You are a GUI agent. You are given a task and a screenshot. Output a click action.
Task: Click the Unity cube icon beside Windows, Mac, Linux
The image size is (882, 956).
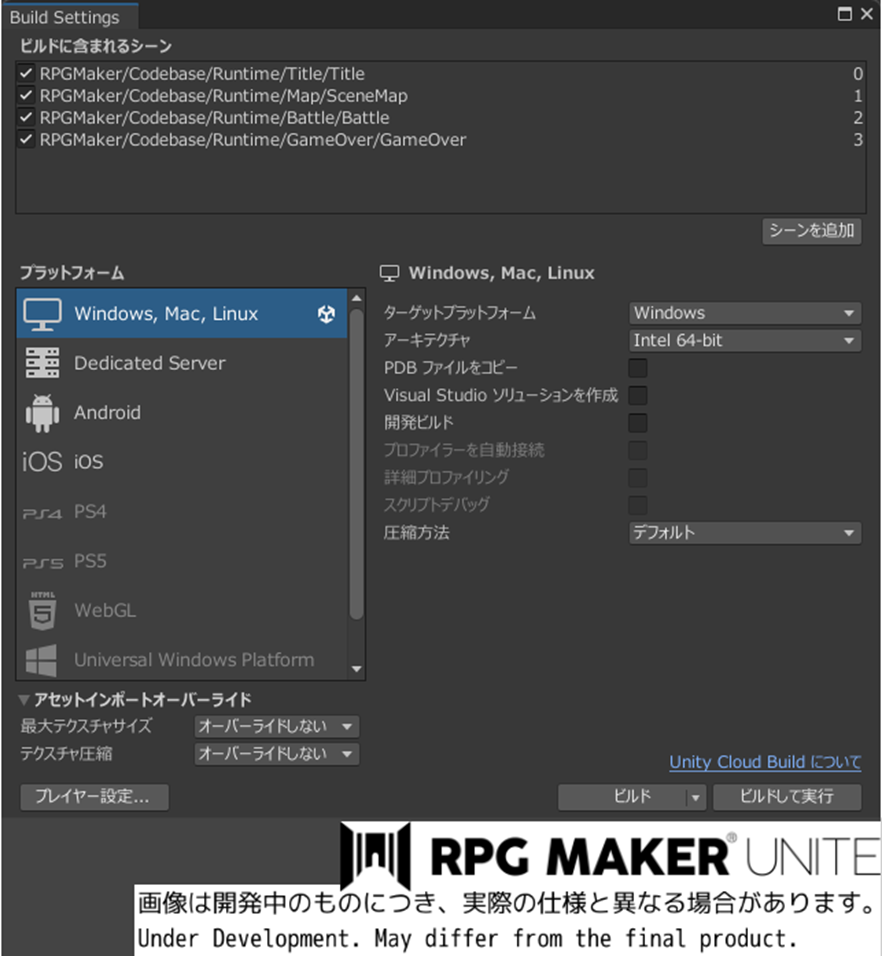click(326, 312)
